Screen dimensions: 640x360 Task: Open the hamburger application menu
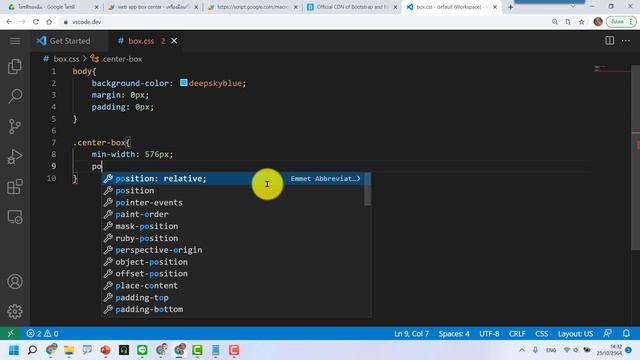pyautogui.click(x=15, y=41)
